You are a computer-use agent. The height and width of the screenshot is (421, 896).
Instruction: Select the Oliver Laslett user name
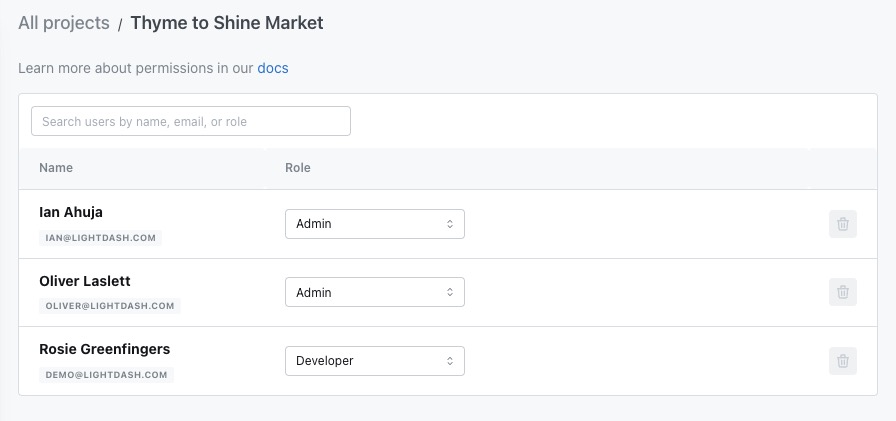[x=85, y=281]
